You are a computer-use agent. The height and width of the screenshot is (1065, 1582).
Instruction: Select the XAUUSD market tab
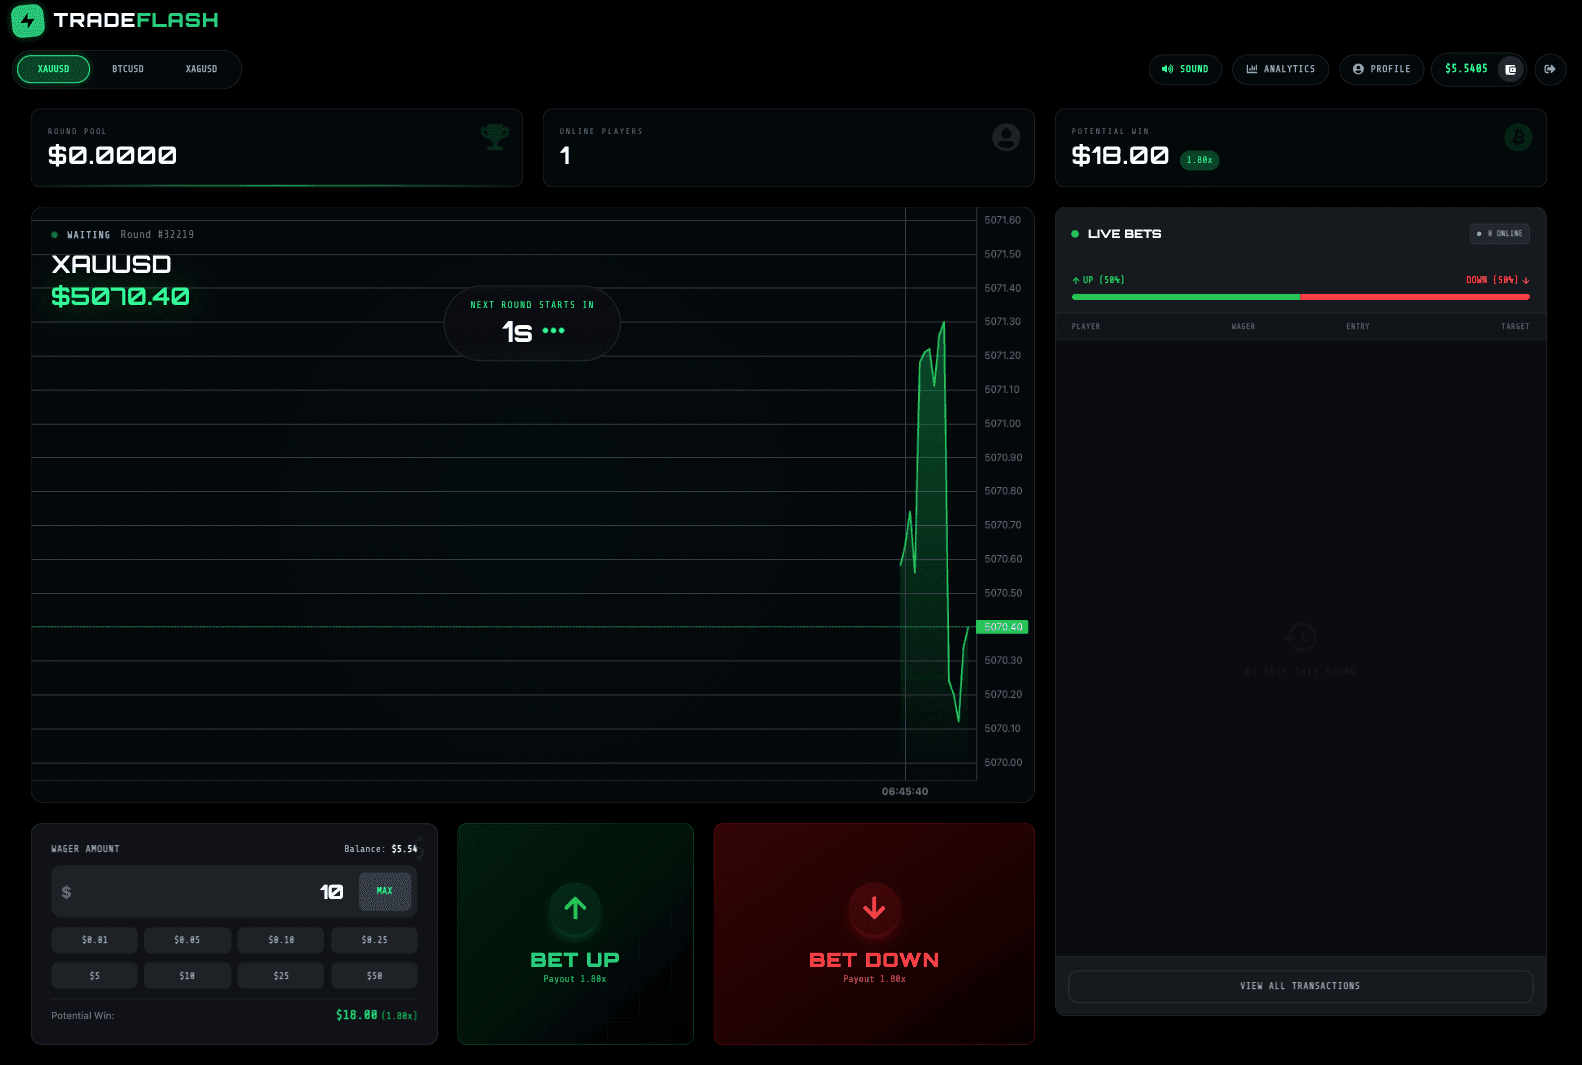tap(54, 69)
